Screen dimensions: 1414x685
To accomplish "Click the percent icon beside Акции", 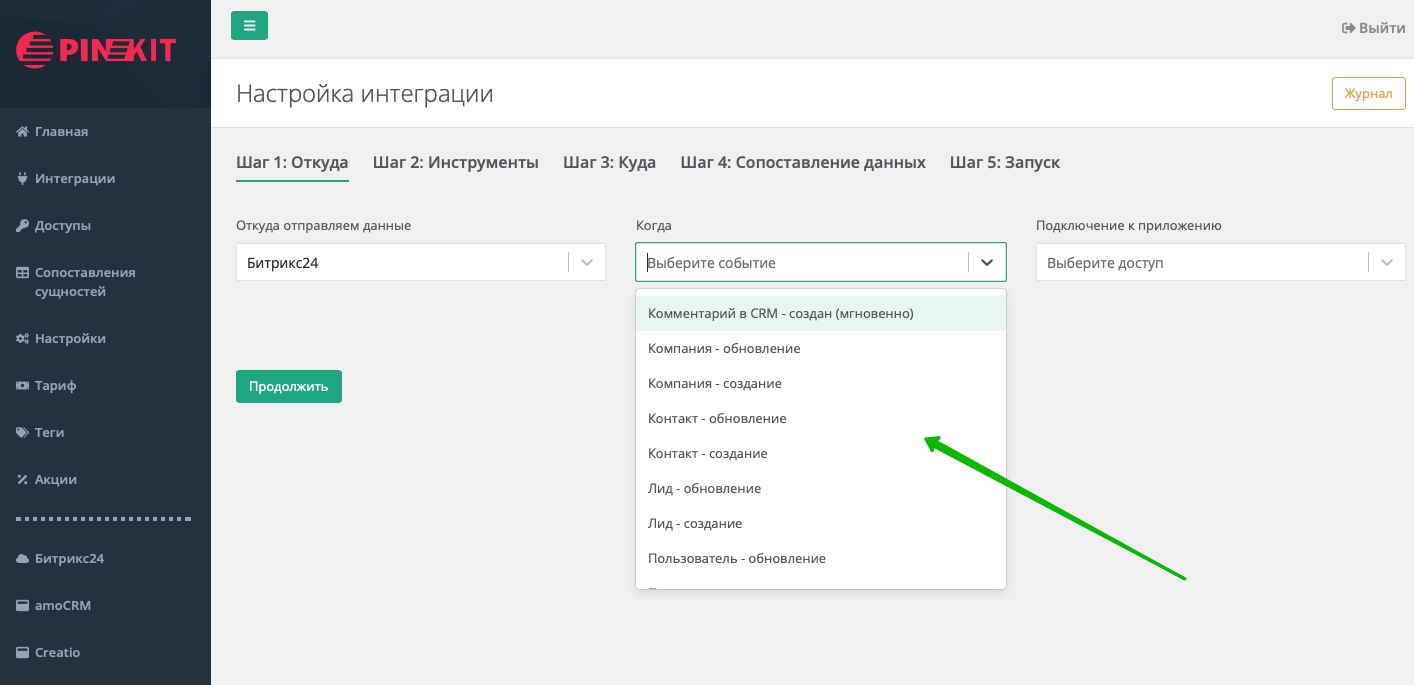I will pos(22,480).
